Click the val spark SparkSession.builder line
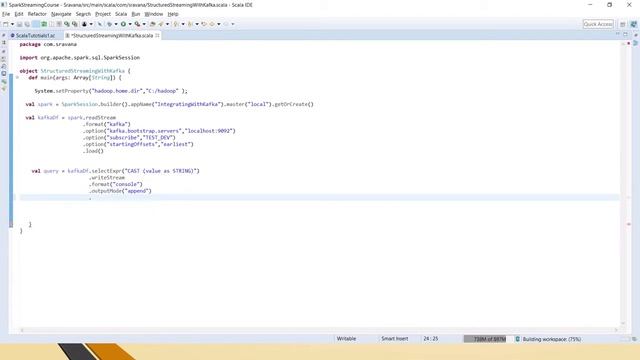 coord(169,104)
